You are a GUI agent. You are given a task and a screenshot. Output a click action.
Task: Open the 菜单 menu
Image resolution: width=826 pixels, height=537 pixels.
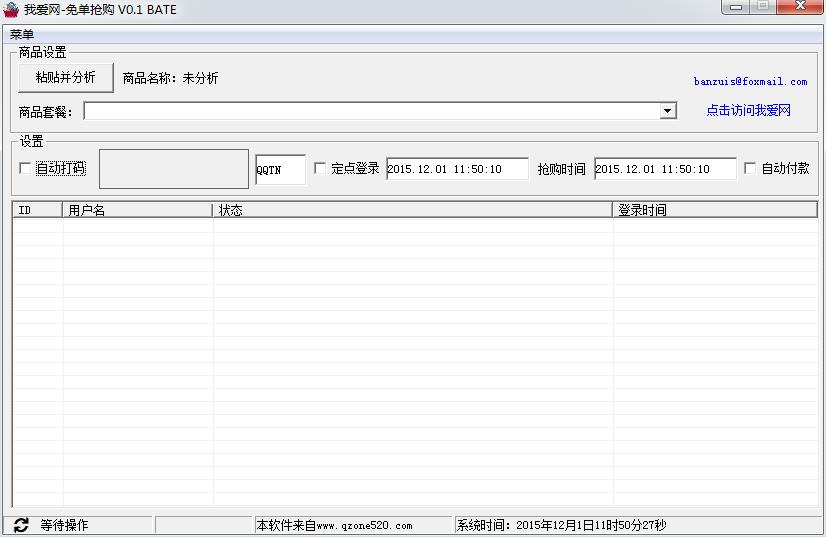[22, 34]
